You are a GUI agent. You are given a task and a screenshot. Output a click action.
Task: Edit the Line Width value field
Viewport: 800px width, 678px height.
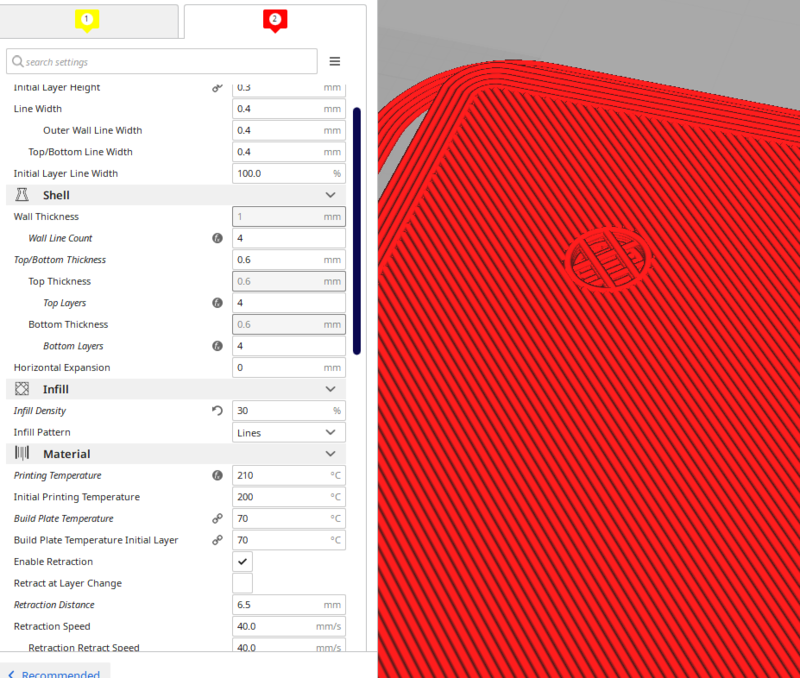pos(289,109)
